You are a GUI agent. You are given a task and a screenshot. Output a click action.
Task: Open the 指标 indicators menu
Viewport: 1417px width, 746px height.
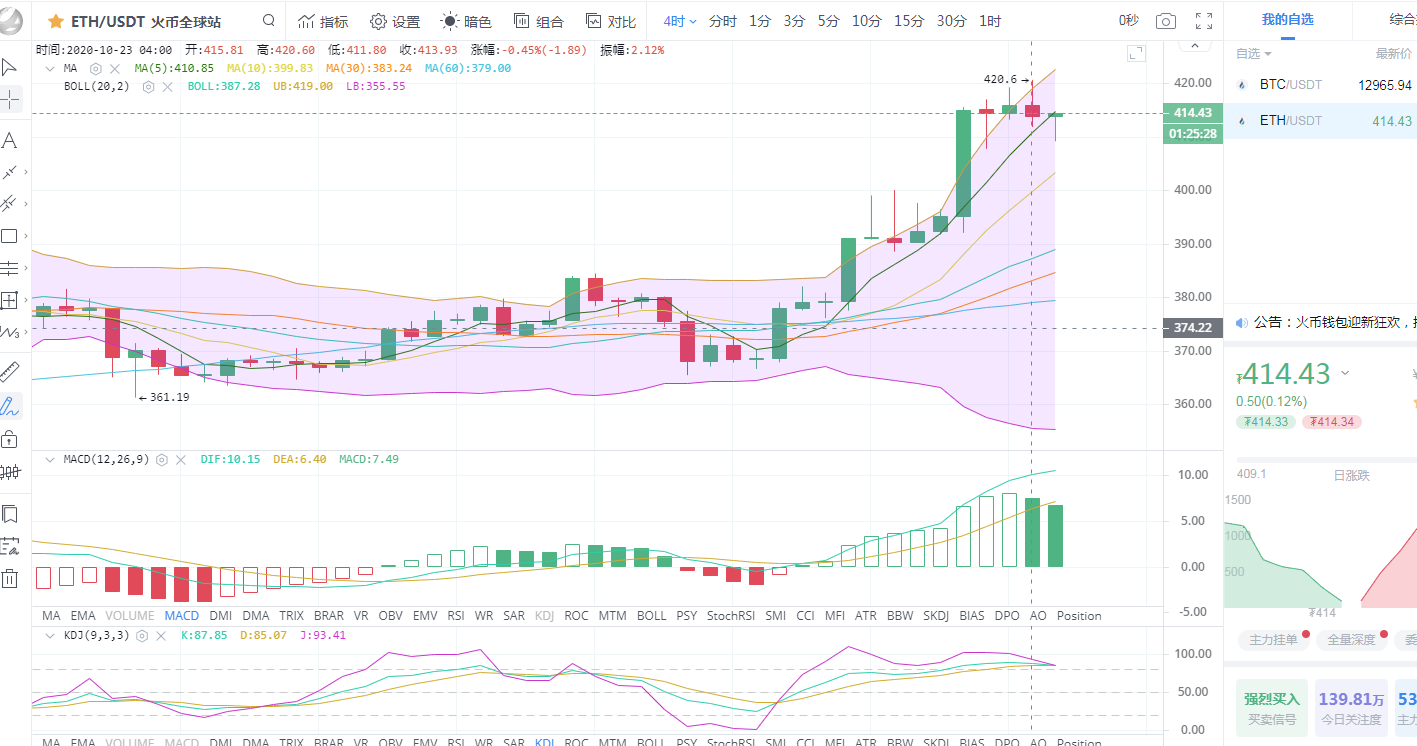323,21
